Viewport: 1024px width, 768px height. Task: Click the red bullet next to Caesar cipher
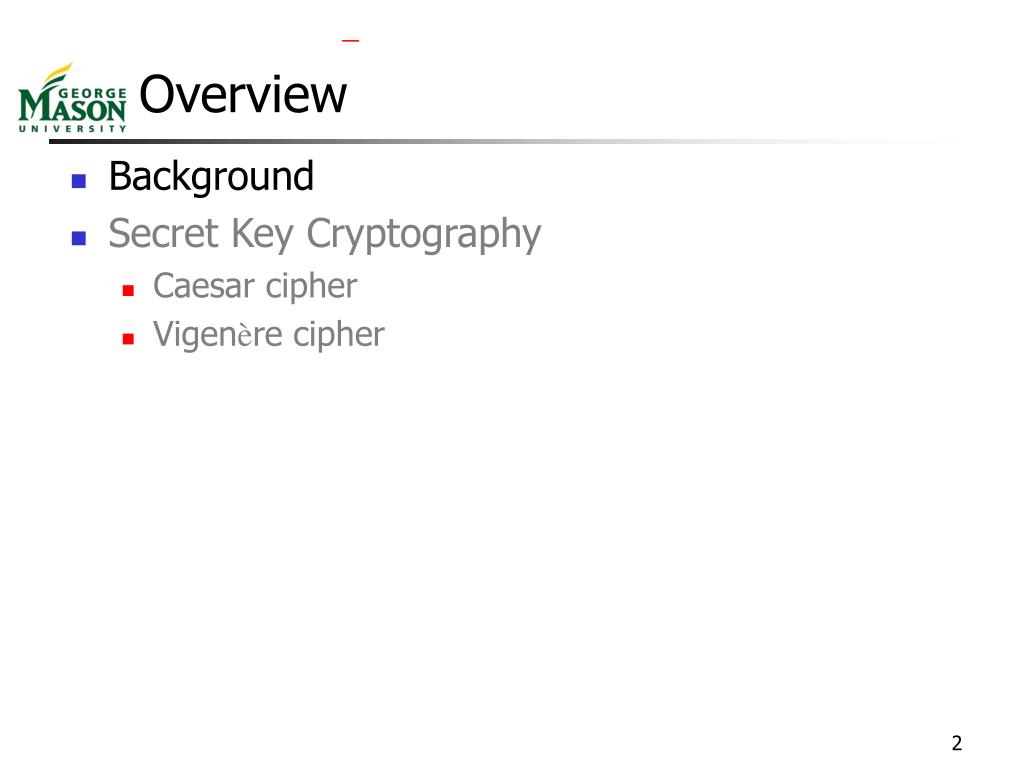pyautogui.click(x=128, y=291)
